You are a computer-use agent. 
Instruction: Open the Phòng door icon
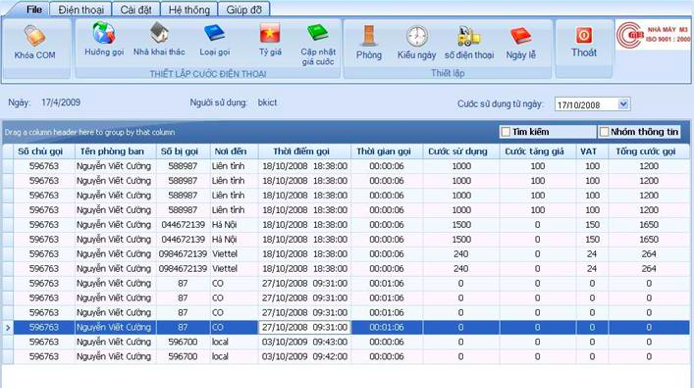368,36
